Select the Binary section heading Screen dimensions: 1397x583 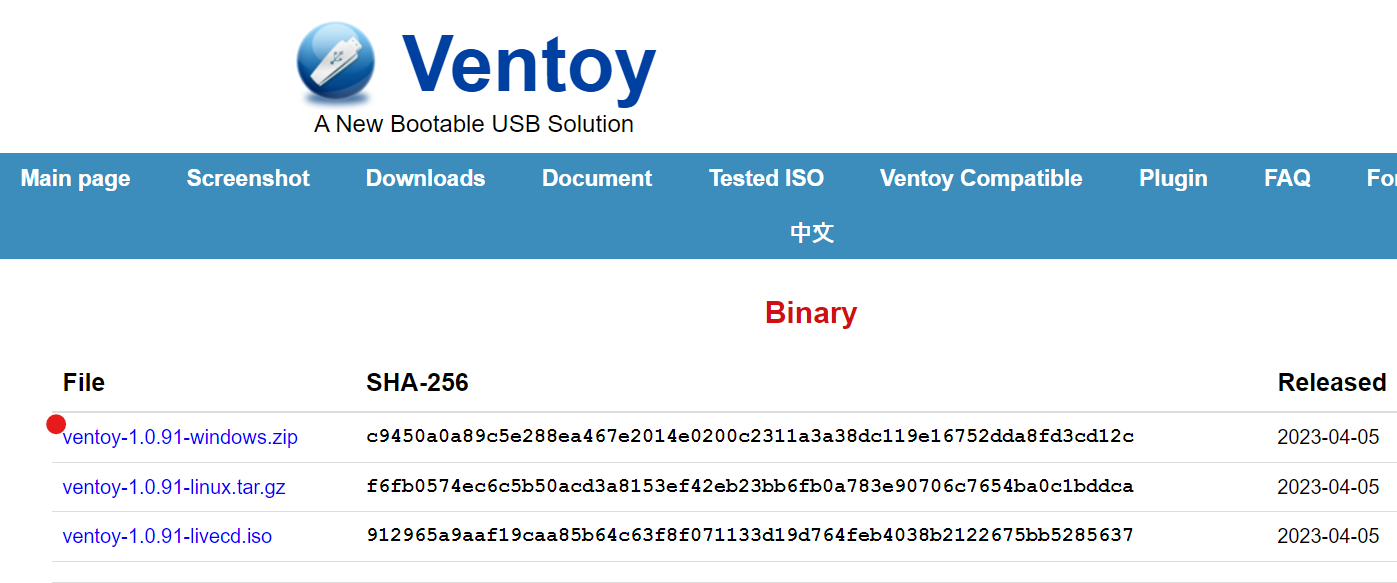(x=811, y=313)
